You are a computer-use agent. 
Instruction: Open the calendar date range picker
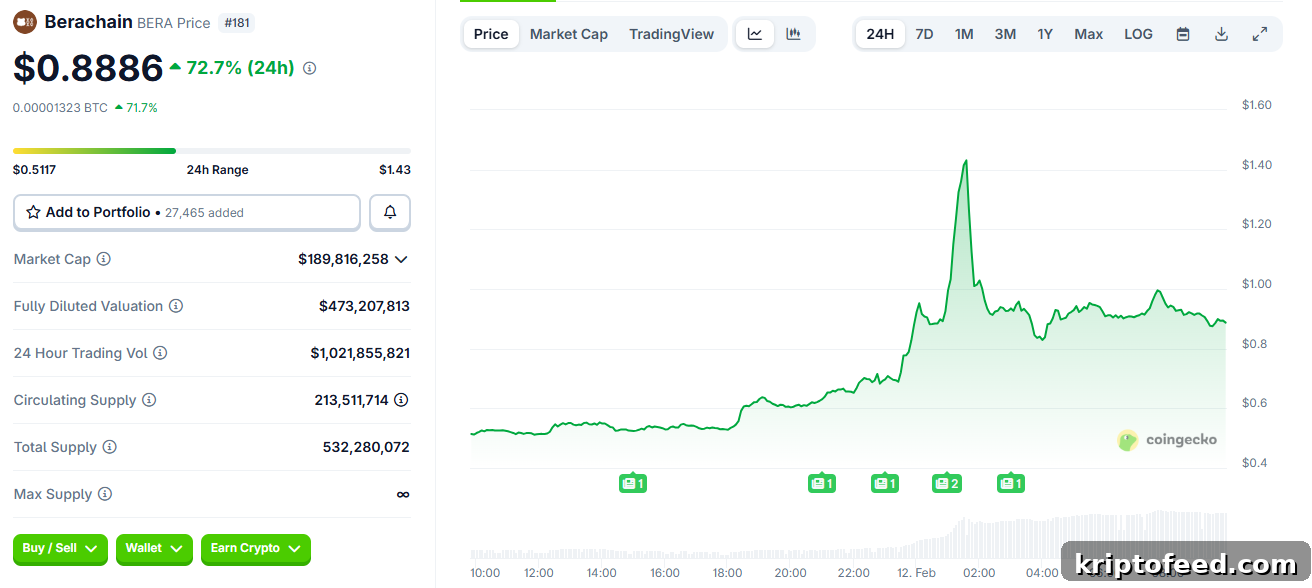(x=1183, y=34)
